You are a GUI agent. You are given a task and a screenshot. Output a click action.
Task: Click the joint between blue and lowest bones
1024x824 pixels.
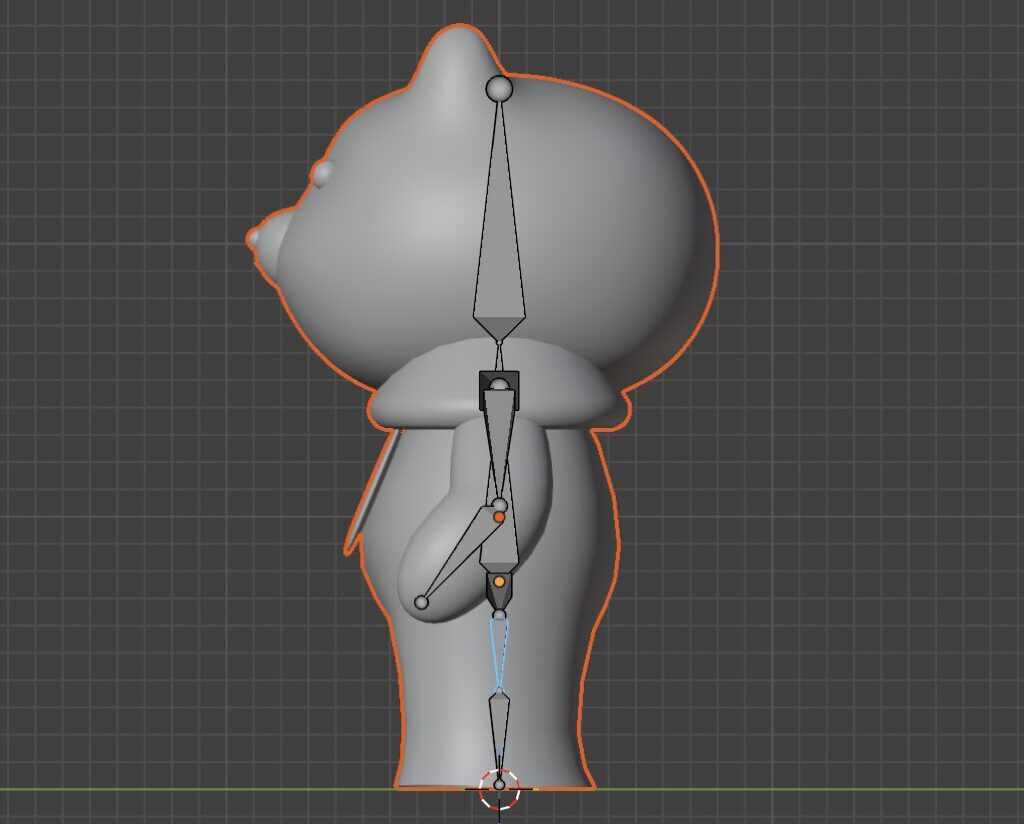499,690
